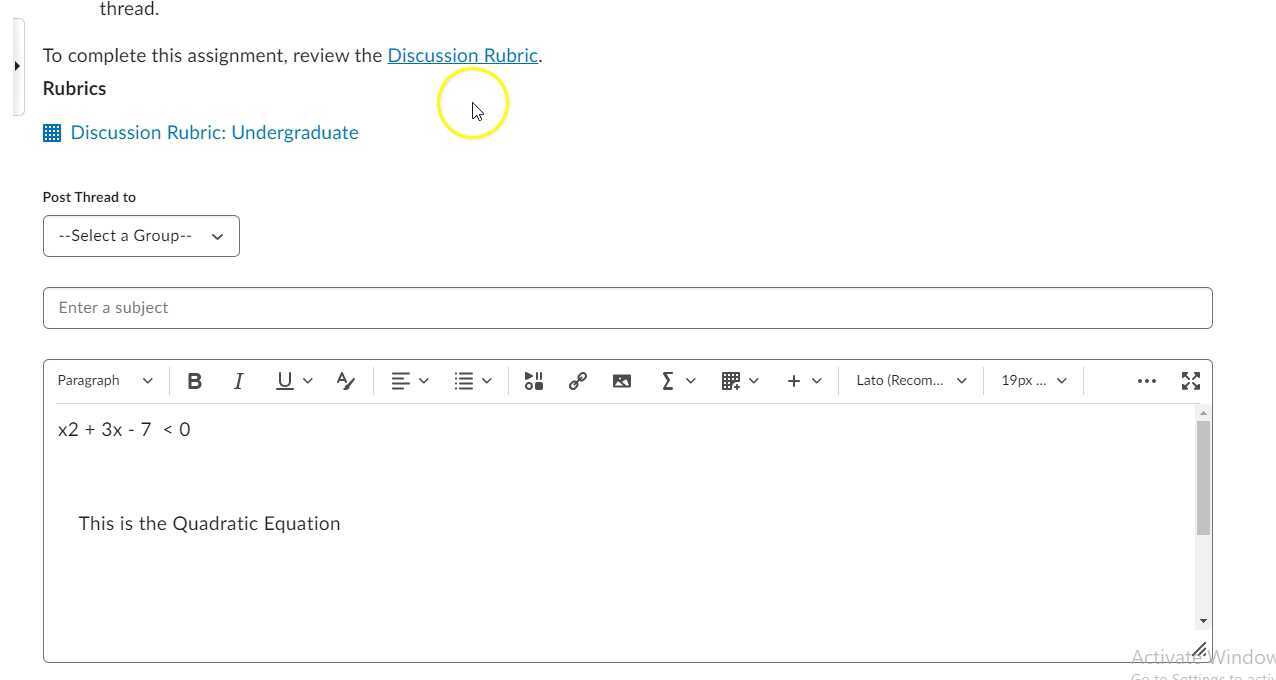Insert an image into the post
This screenshot has width=1276, height=680.
point(622,380)
